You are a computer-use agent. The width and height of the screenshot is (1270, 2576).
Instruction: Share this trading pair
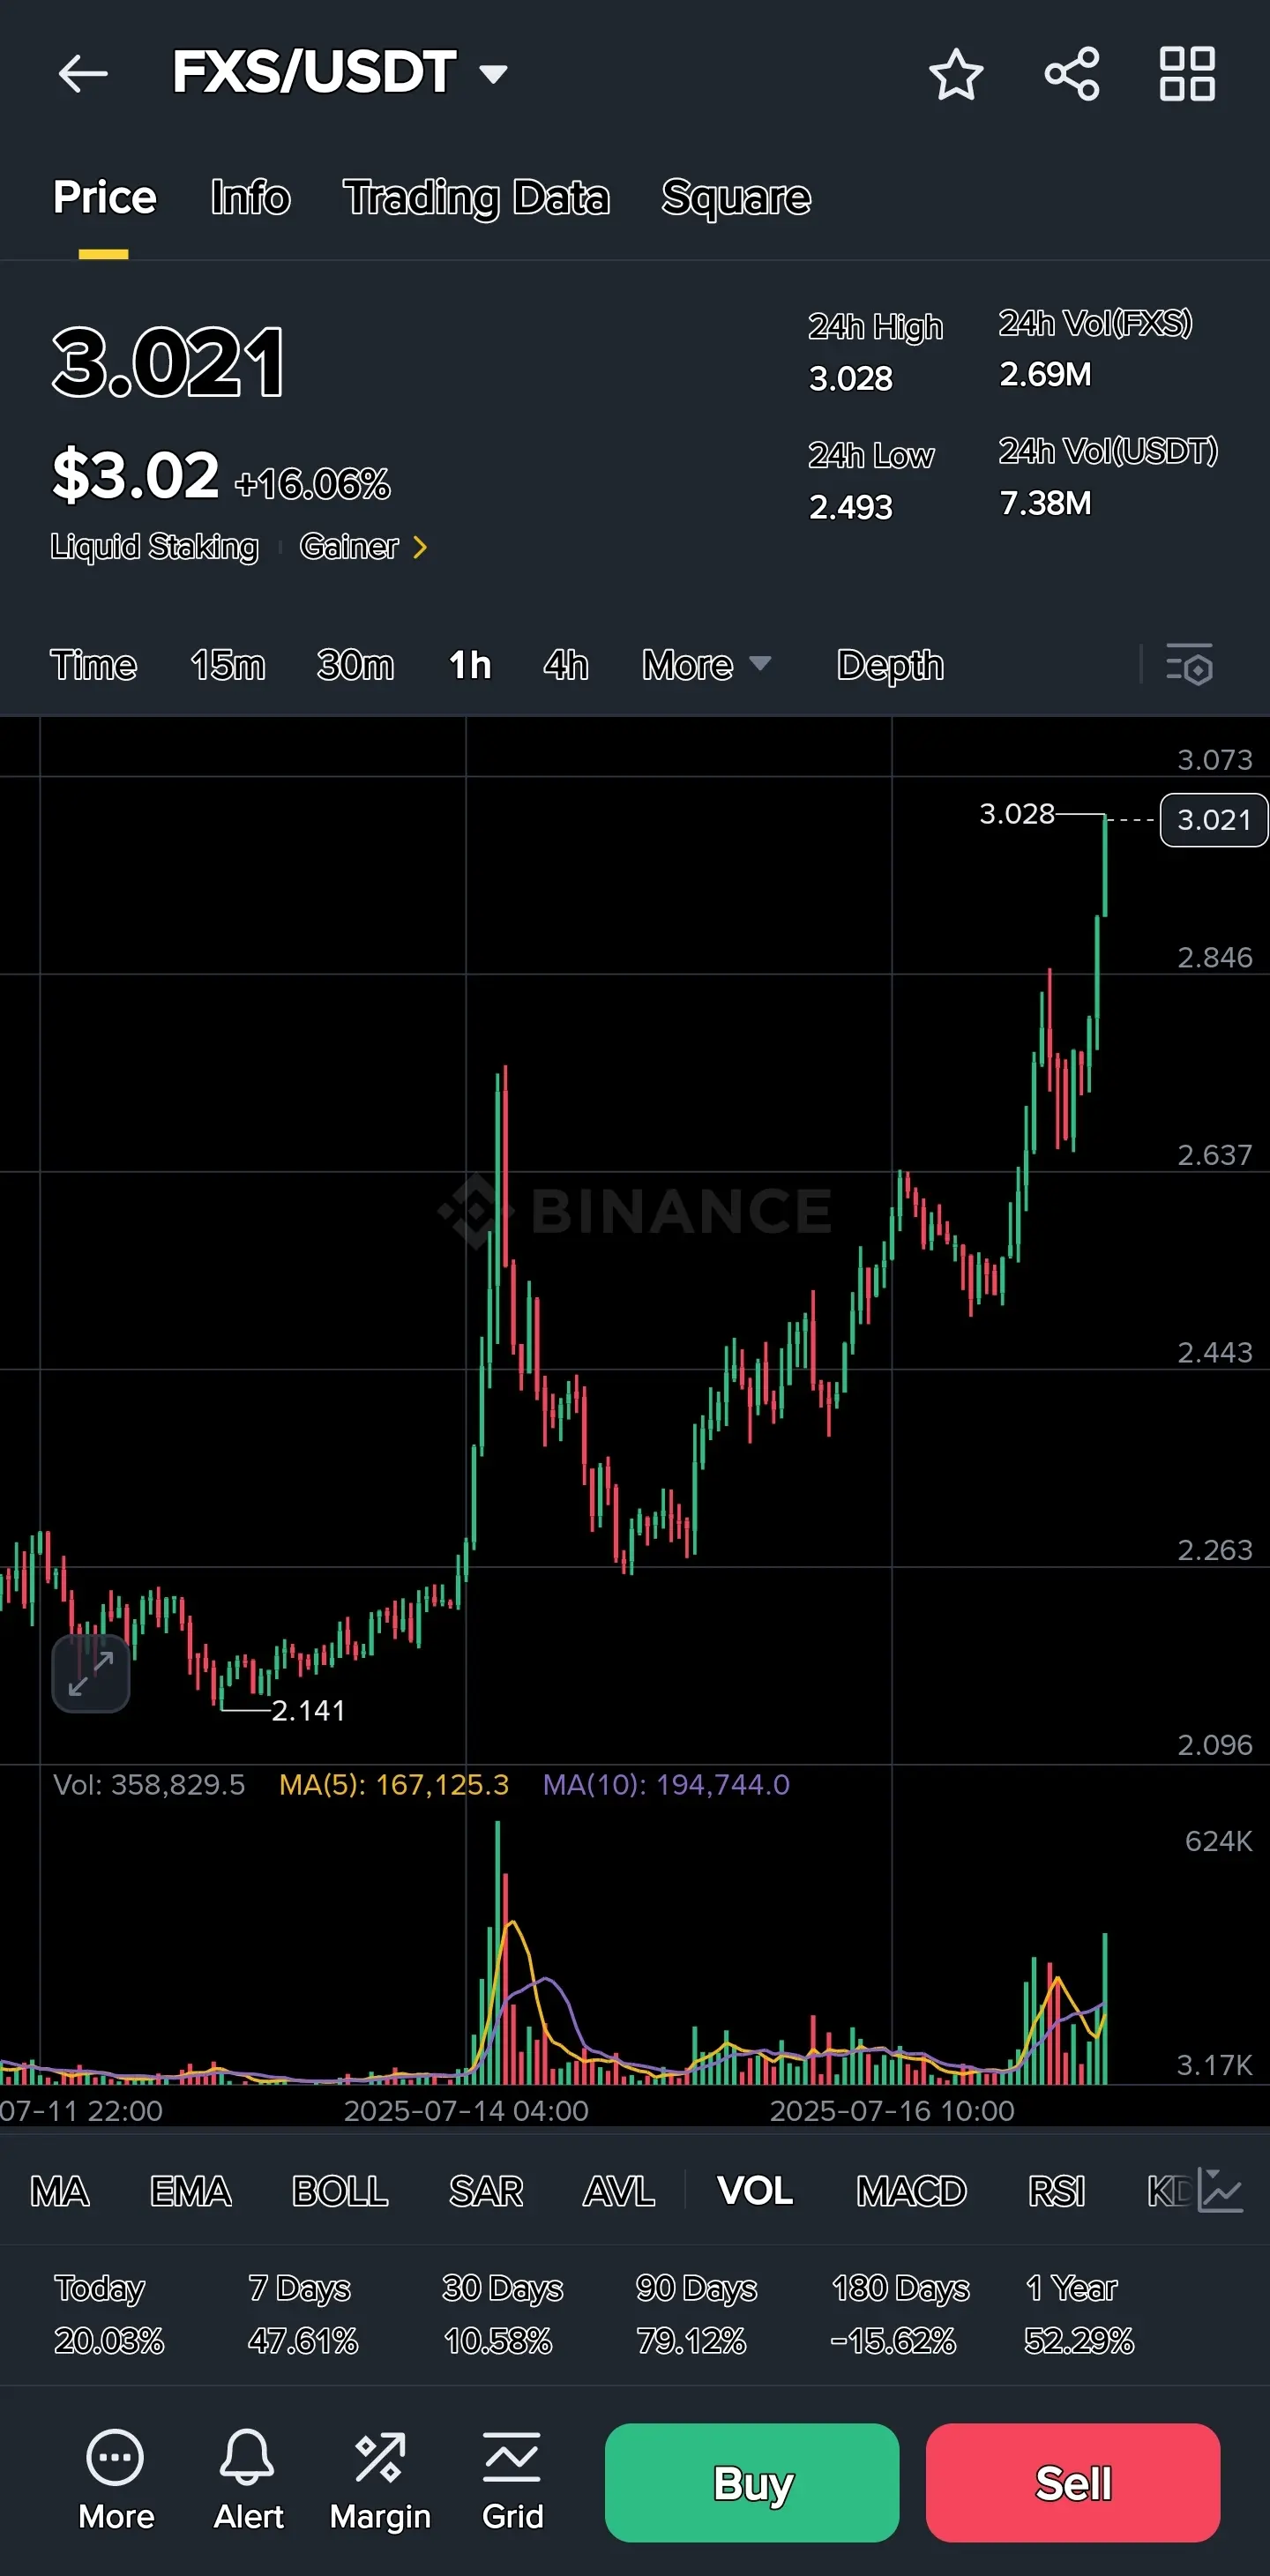[x=1072, y=74]
